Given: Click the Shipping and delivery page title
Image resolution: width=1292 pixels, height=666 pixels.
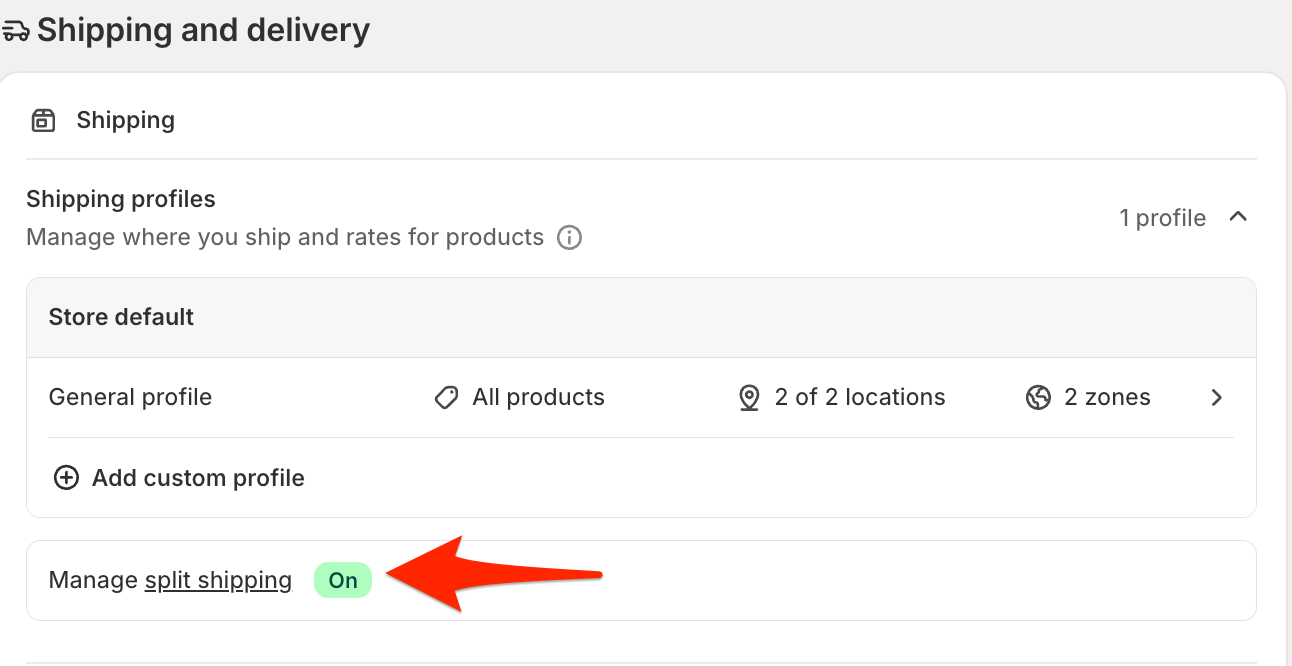Looking at the screenshot, I should click(x=204, y=30).
